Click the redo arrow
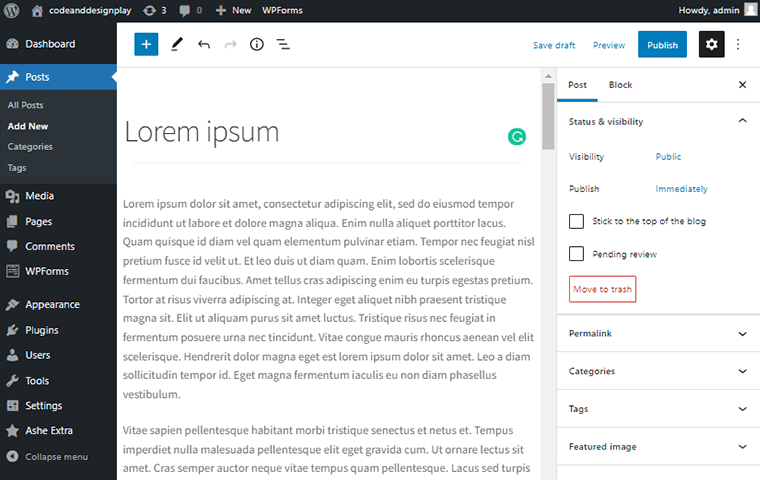The height and width of the screenshot is (480, 760). (x=230, y=45)
